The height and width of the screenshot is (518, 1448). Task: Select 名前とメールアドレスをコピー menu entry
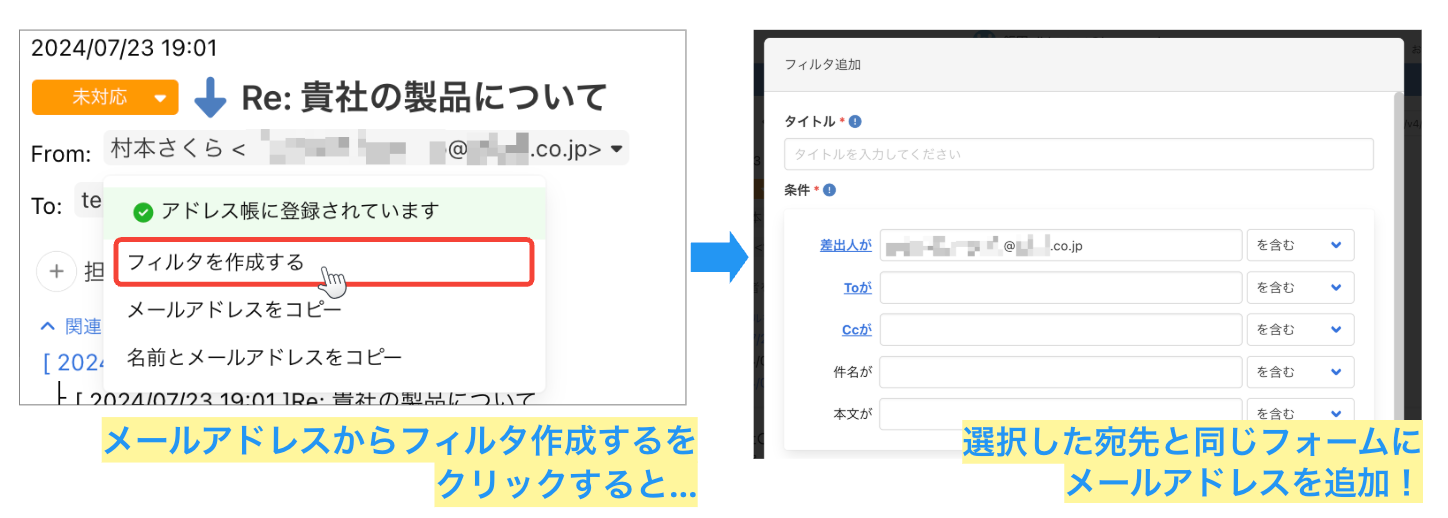pos(264,356)
